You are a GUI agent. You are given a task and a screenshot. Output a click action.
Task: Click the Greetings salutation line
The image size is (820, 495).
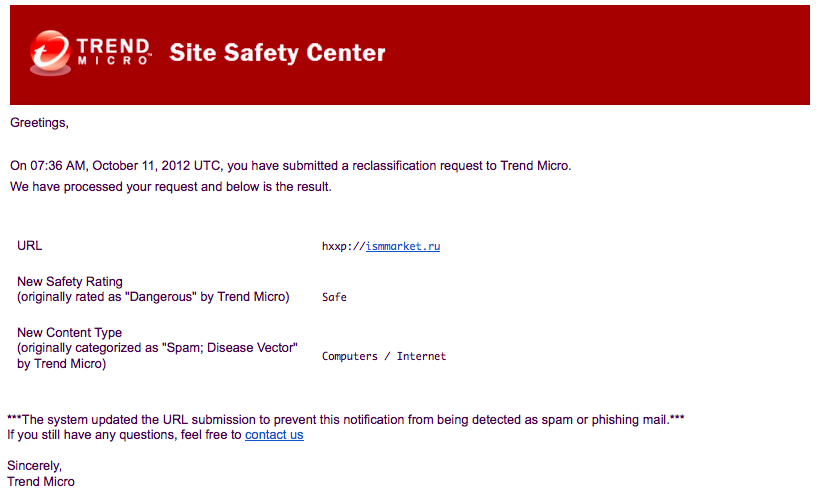[39, 123]
